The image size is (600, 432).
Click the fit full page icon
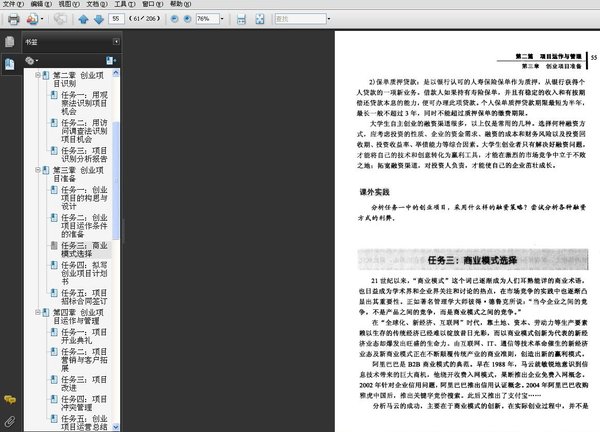tap(260, 19)
